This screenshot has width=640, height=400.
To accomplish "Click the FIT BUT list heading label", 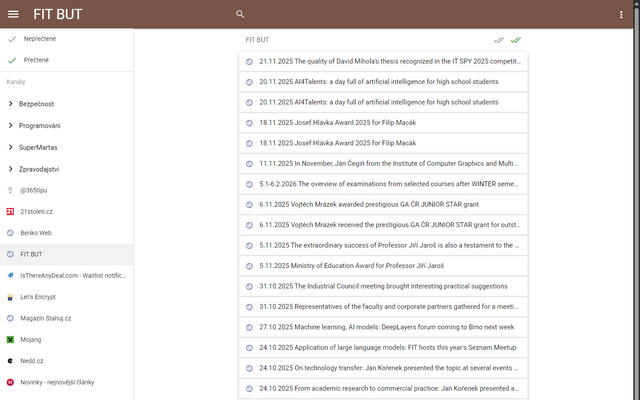I will click(257, 40).
